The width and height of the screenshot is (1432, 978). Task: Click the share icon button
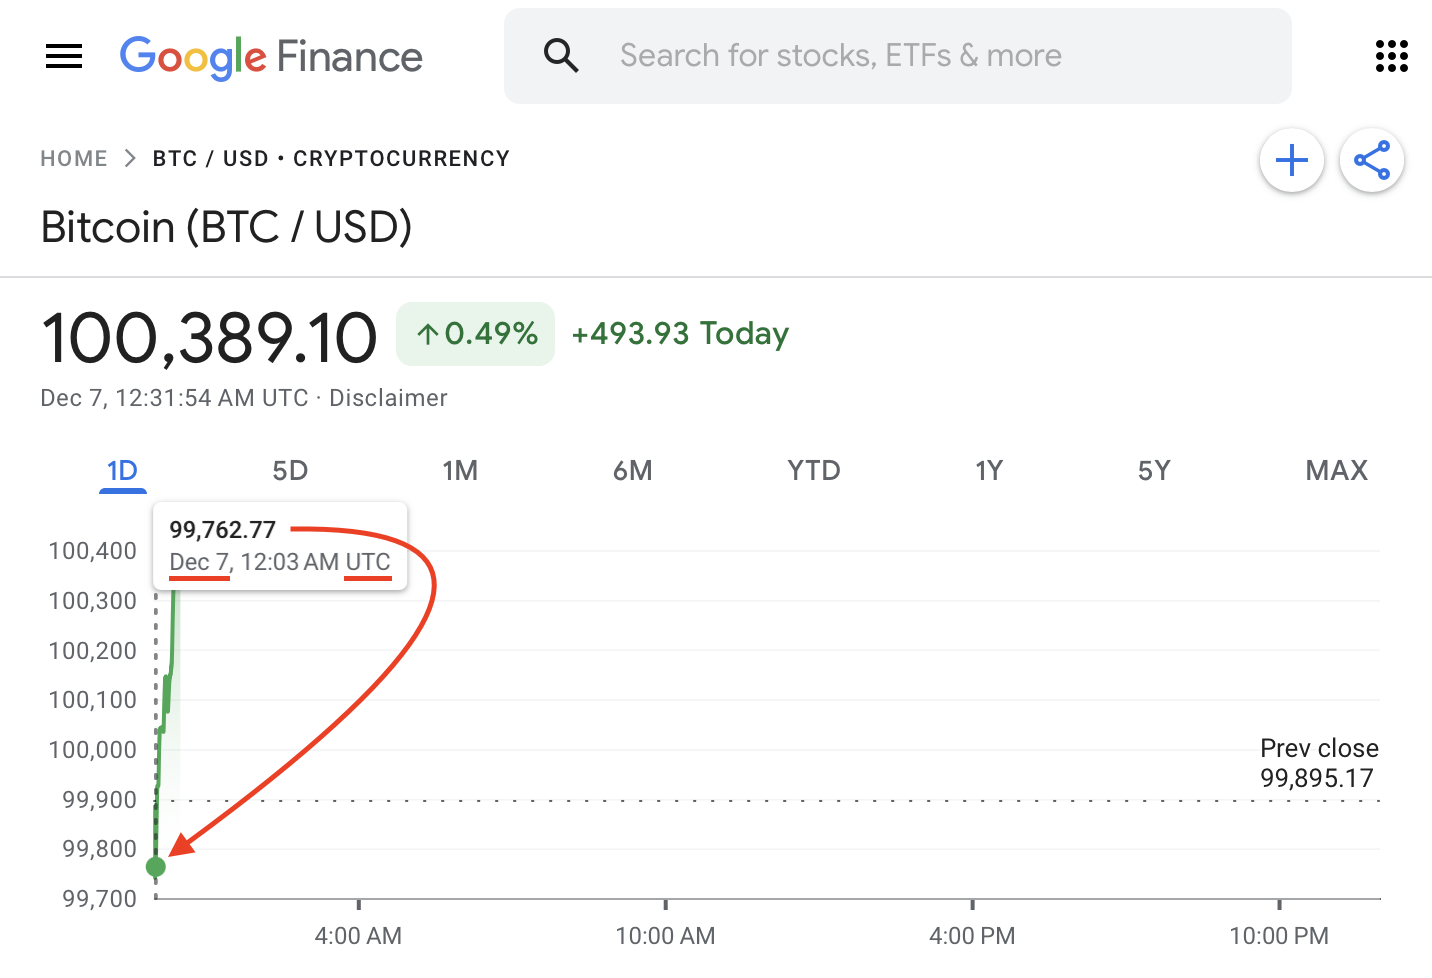pos(1372,160)
